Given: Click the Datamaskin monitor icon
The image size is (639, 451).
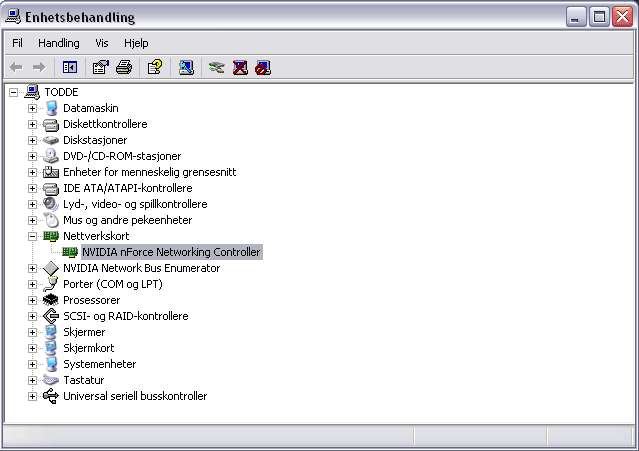Looking at the screenshot, I should [51, 108].
